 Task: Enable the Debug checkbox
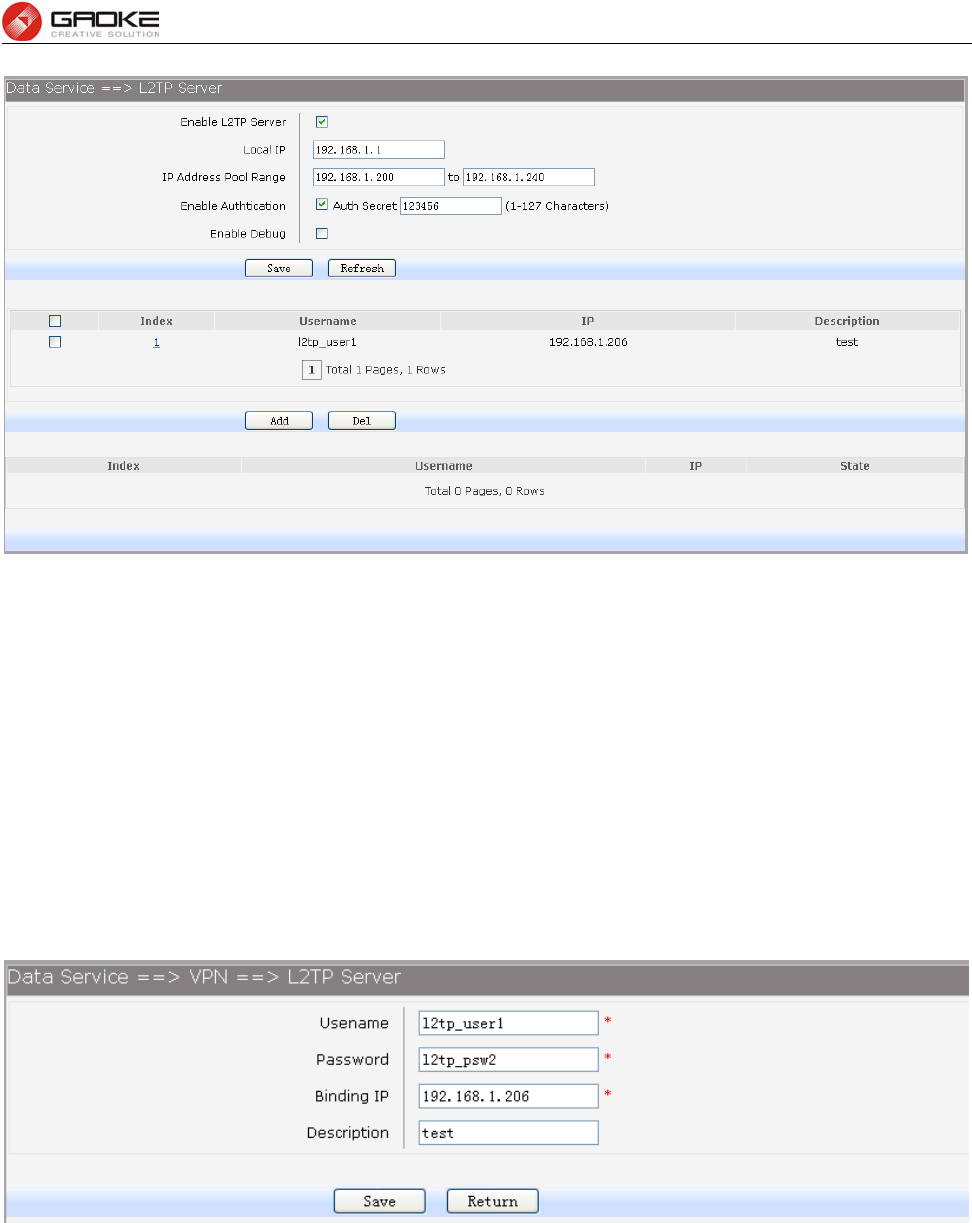[322, 234]
